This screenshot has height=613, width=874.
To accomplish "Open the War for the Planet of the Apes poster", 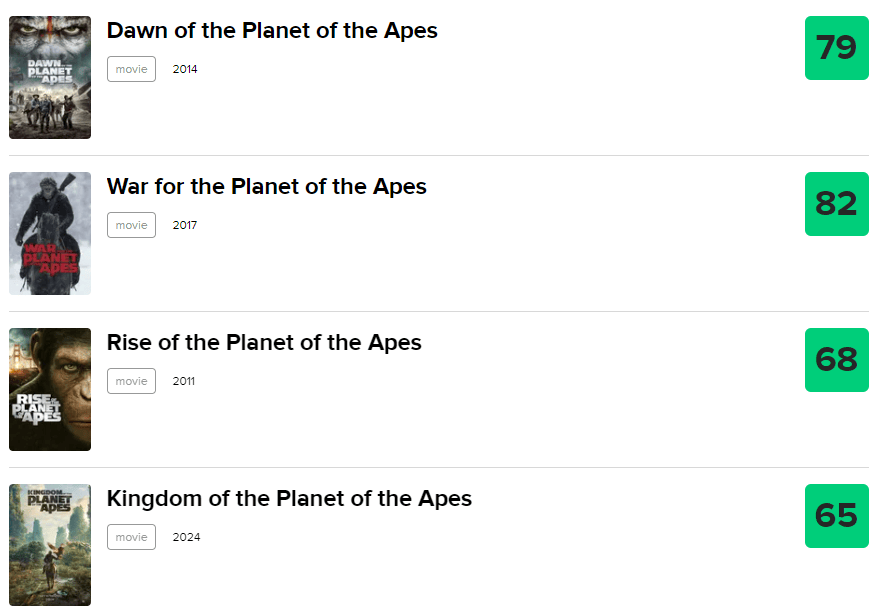I will (50, 233).
